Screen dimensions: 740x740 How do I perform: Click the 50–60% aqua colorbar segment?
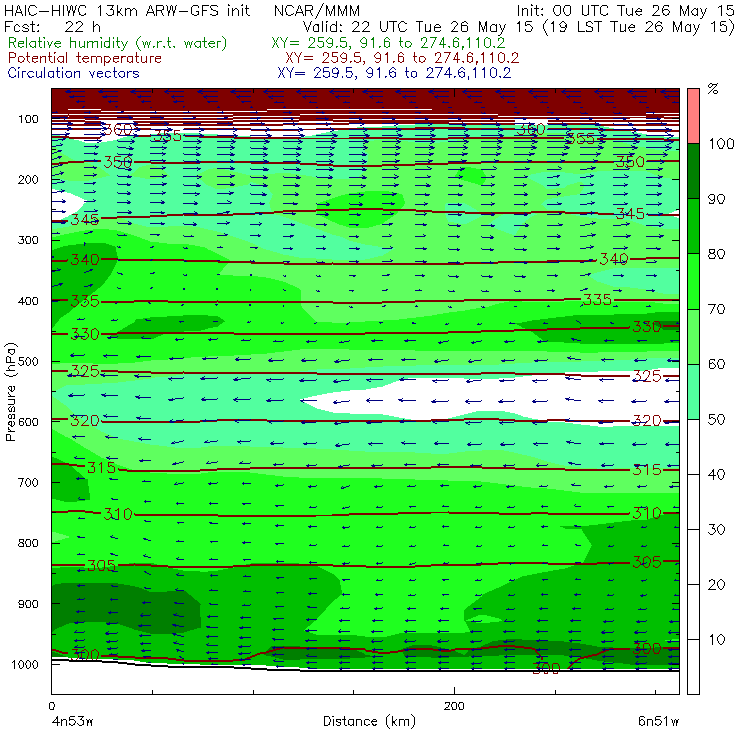click(x=693, y=392)
